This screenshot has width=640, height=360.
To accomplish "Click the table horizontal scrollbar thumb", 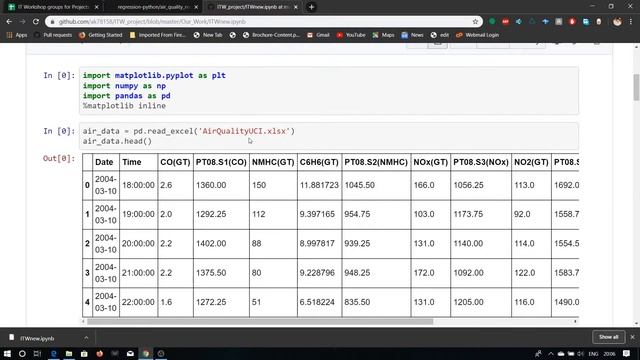I will (x=260, y=322).
